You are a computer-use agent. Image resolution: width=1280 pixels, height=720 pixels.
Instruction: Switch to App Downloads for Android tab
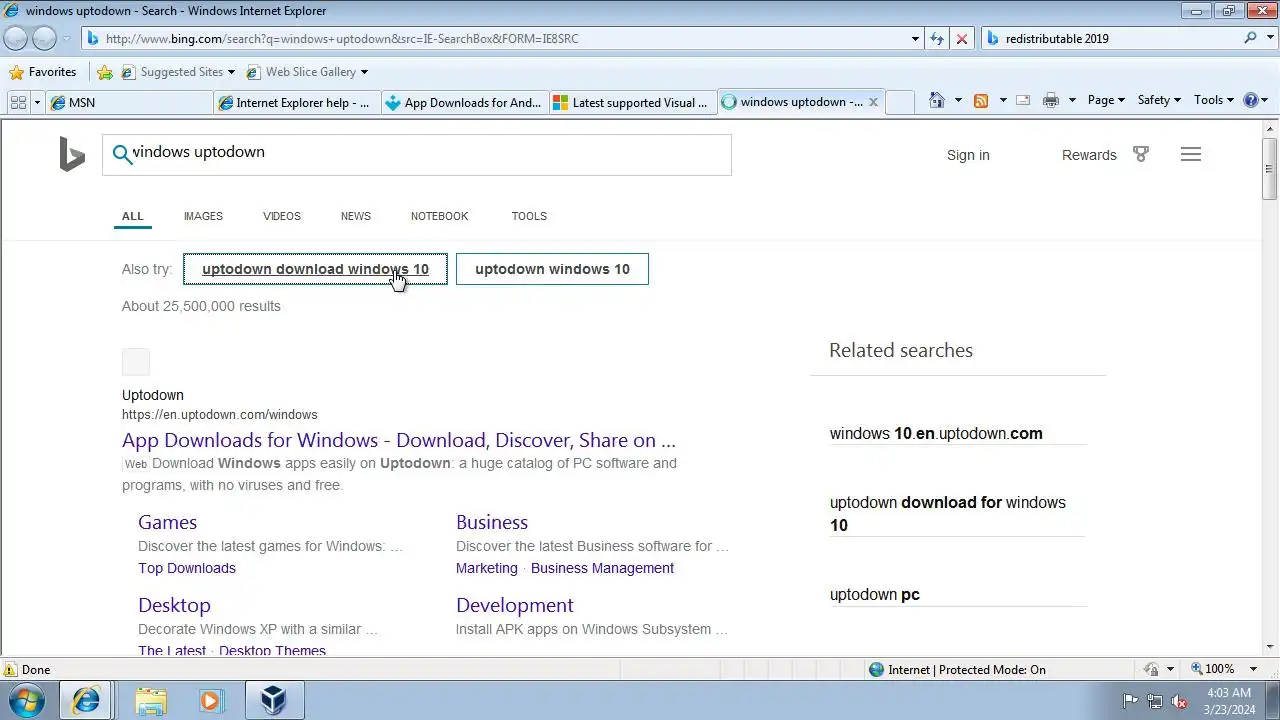pyautogui.click(x=465, y=102)
